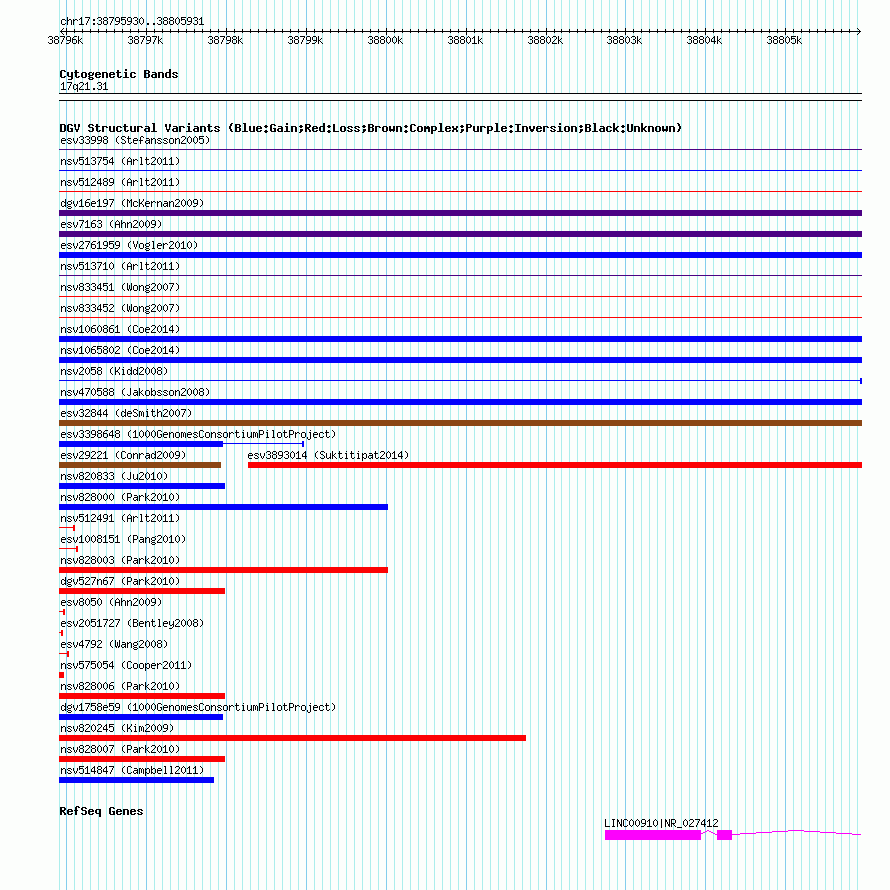Click nsv575054 (Cooper2011) label

tap(126, 665)
